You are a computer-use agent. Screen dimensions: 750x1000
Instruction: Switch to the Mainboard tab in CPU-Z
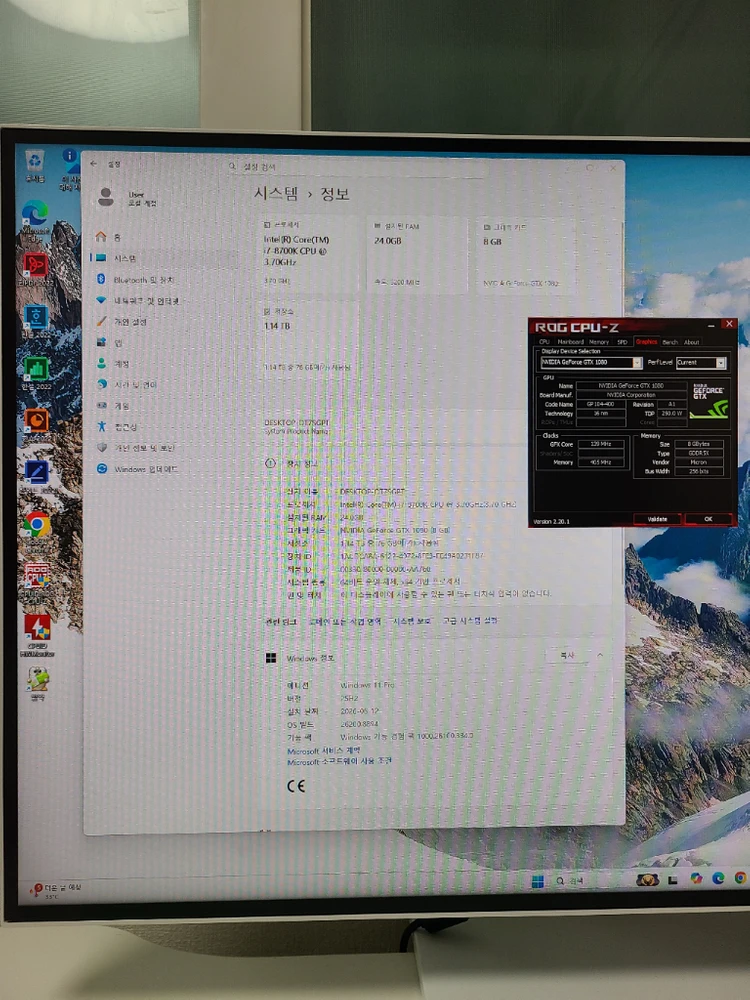coord(570,342)
